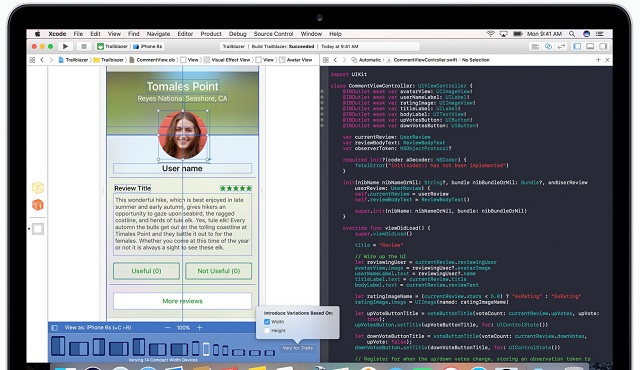Select the highlighted iPhone 6s device thumbnail
640x370 pixels.
pyautogui.click(x=206, y=349)
